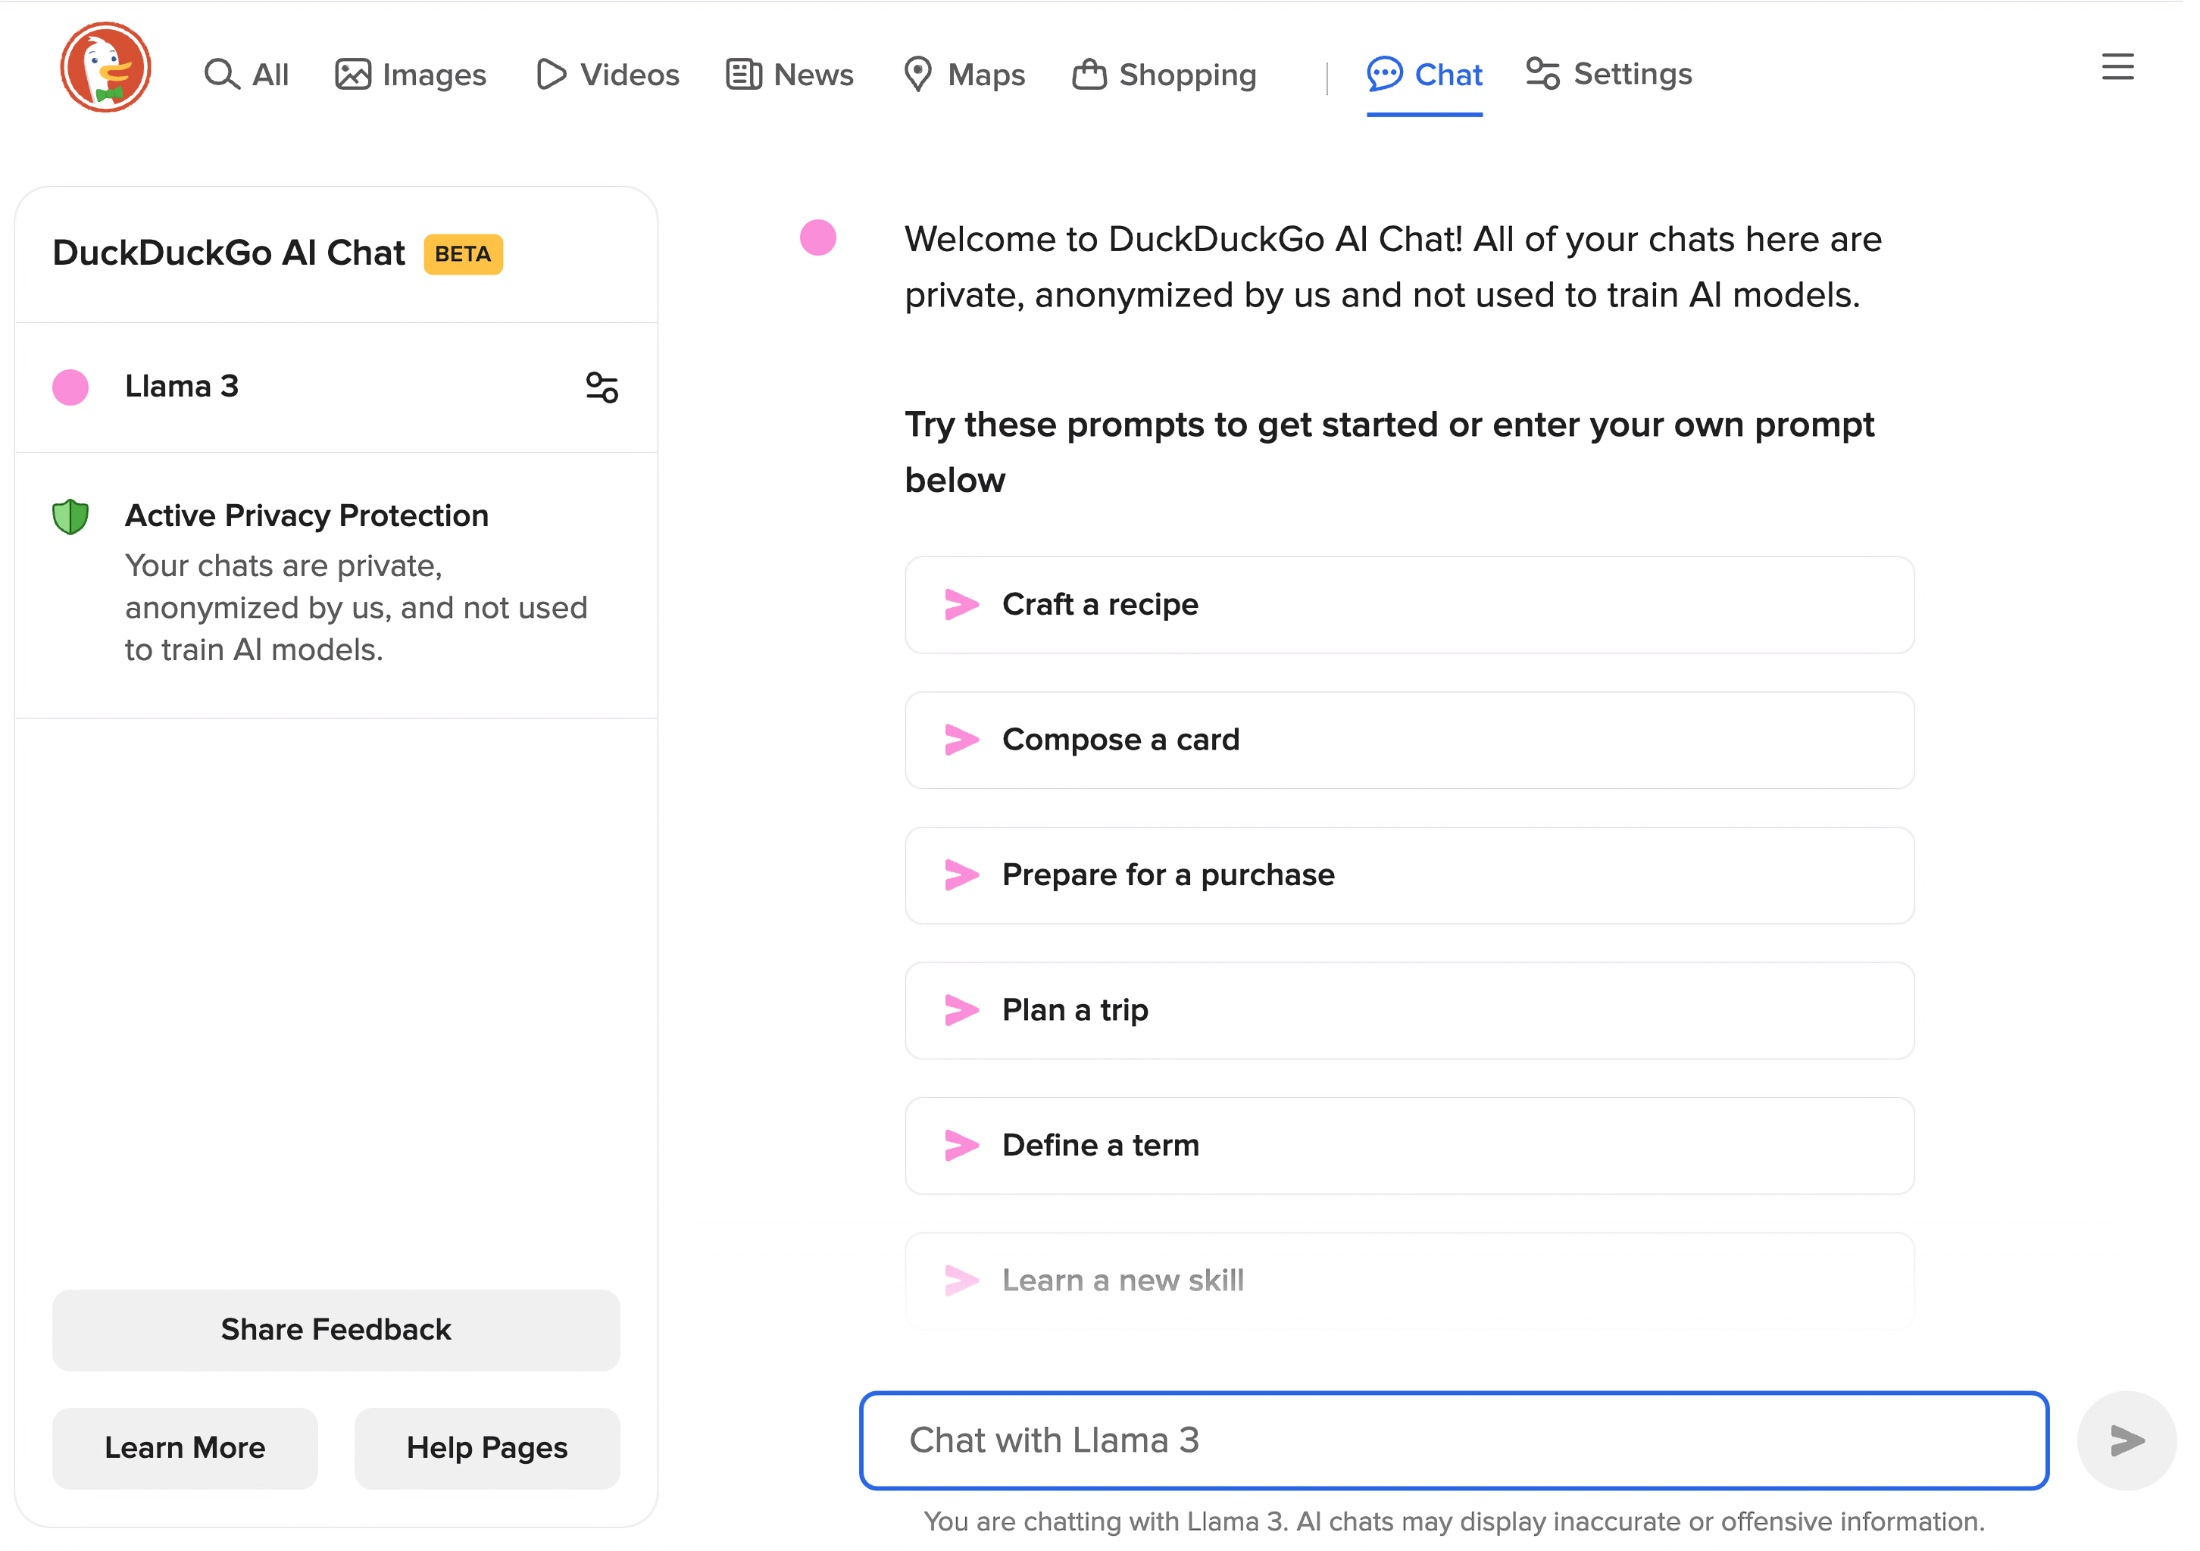Select the Videos search icon
Screen dimensions: 2200x1551
(550, 74)
